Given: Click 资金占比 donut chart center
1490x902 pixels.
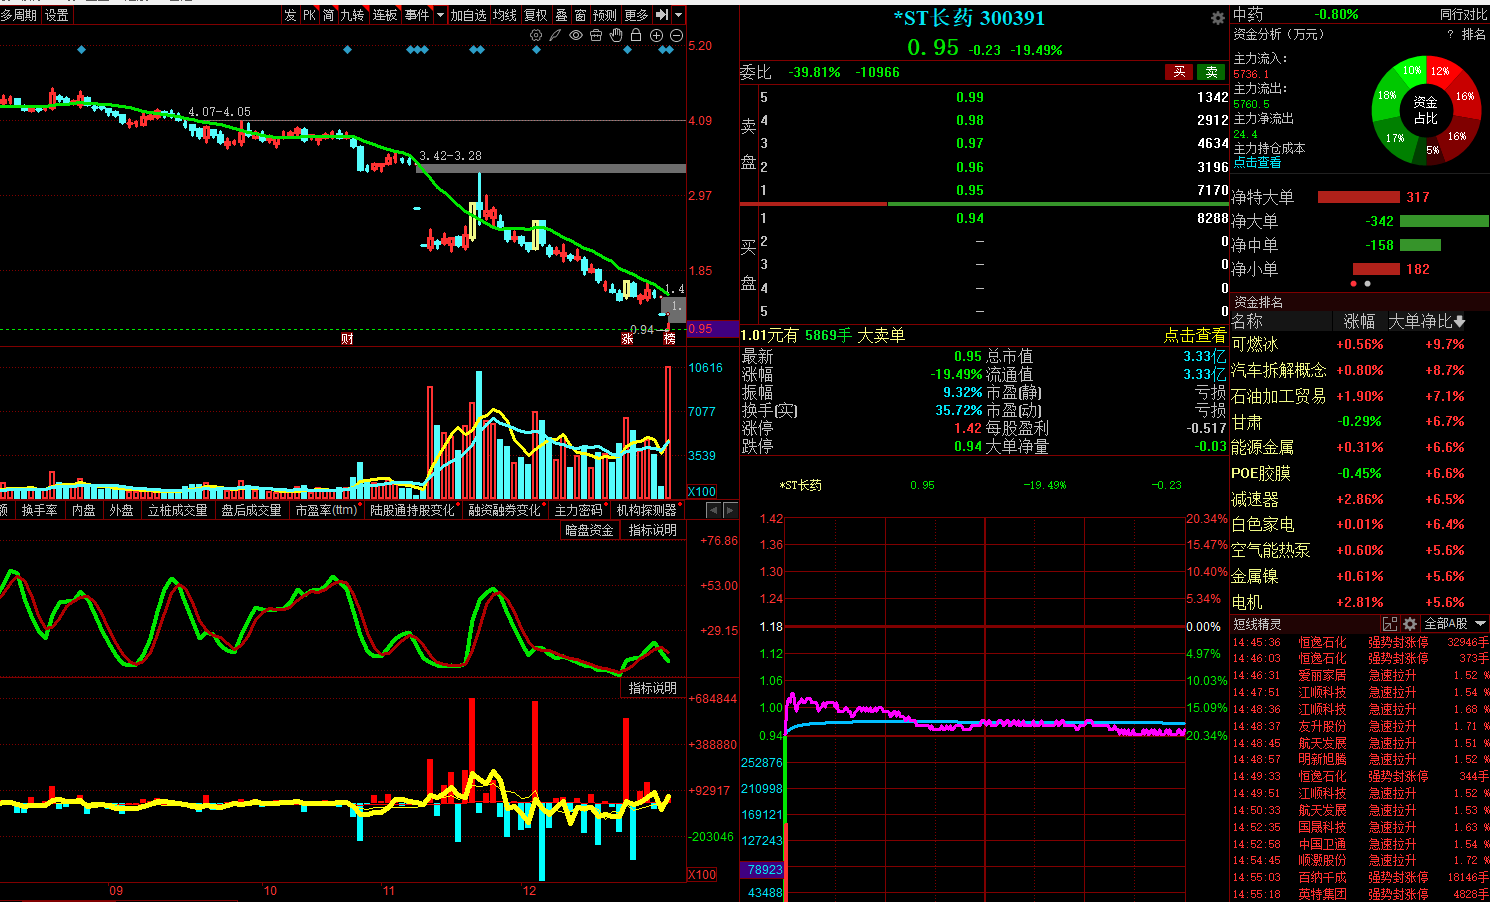Looking at the screenshot, I should pos(1425,110).
